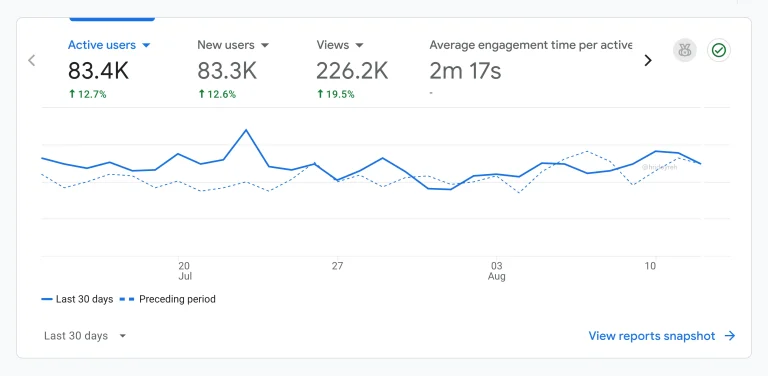The width and height of the screenshot is (768, 376).
Task: Click the 10 axis date label
Action: tap(650, 266)
